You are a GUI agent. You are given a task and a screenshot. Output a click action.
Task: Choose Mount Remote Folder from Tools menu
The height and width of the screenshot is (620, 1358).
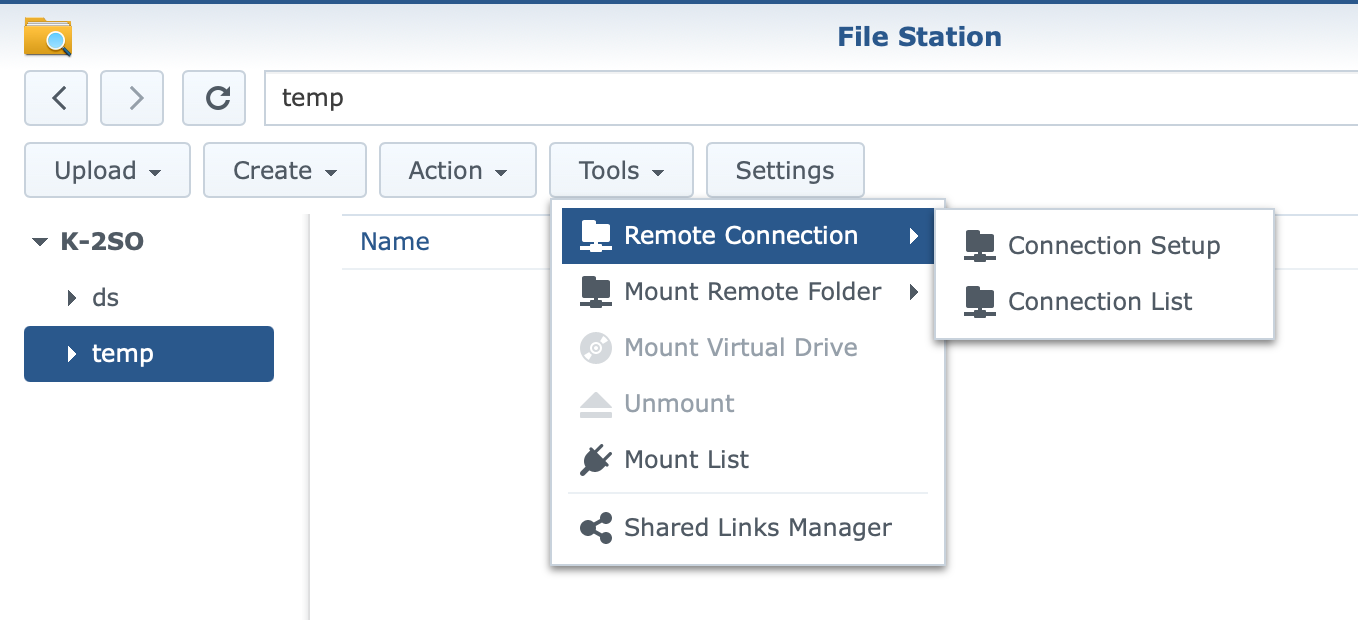[748, 292]
